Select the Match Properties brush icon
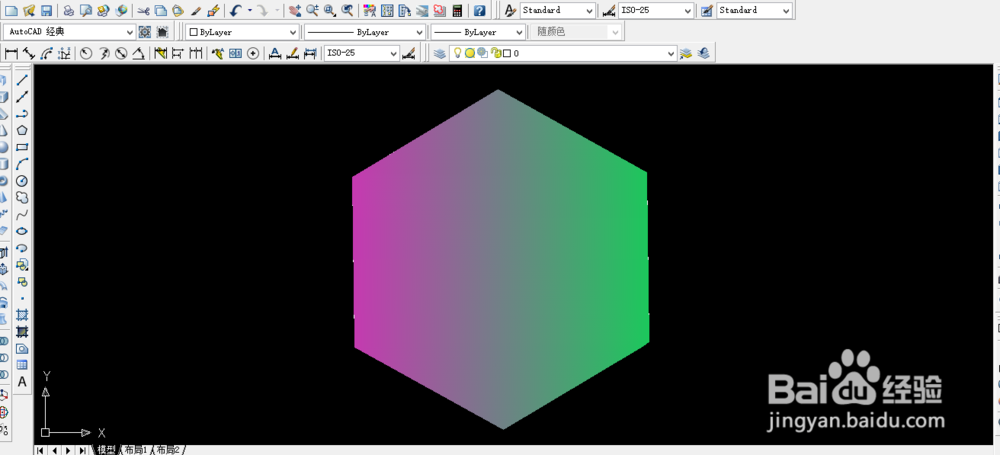Image resolution: width=1000 pixels, height=455 pixels. pos(196,11)
